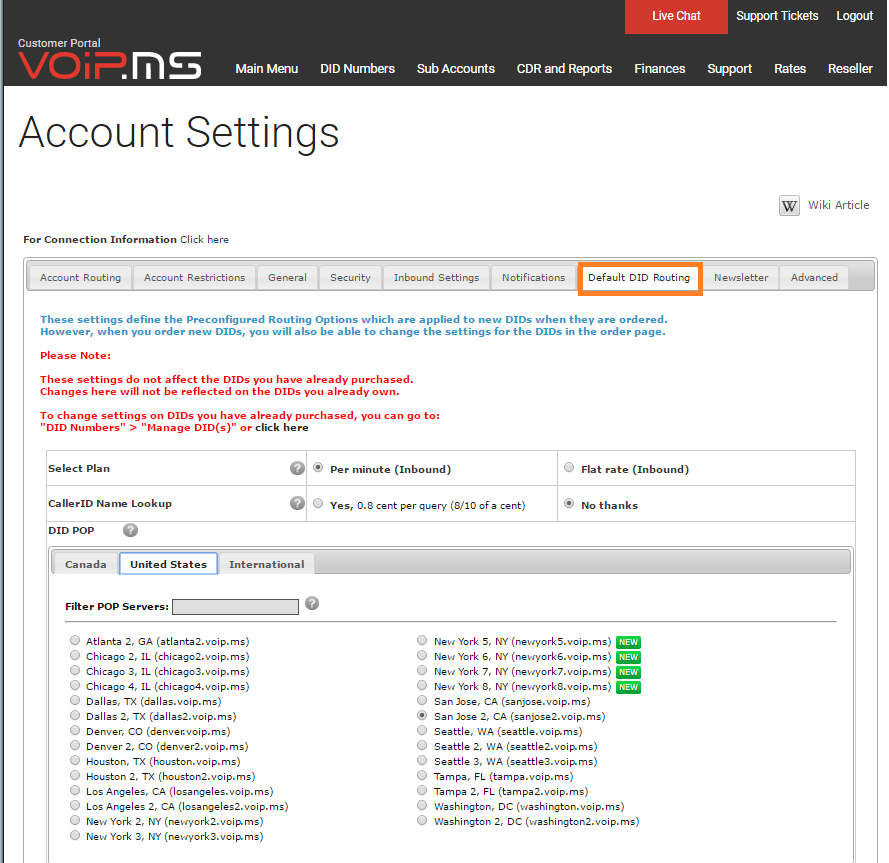Image resolution: width=889 pixels, height=863 pixels.
Task: Switch to the Security settings tab
Action: (349, 277)
